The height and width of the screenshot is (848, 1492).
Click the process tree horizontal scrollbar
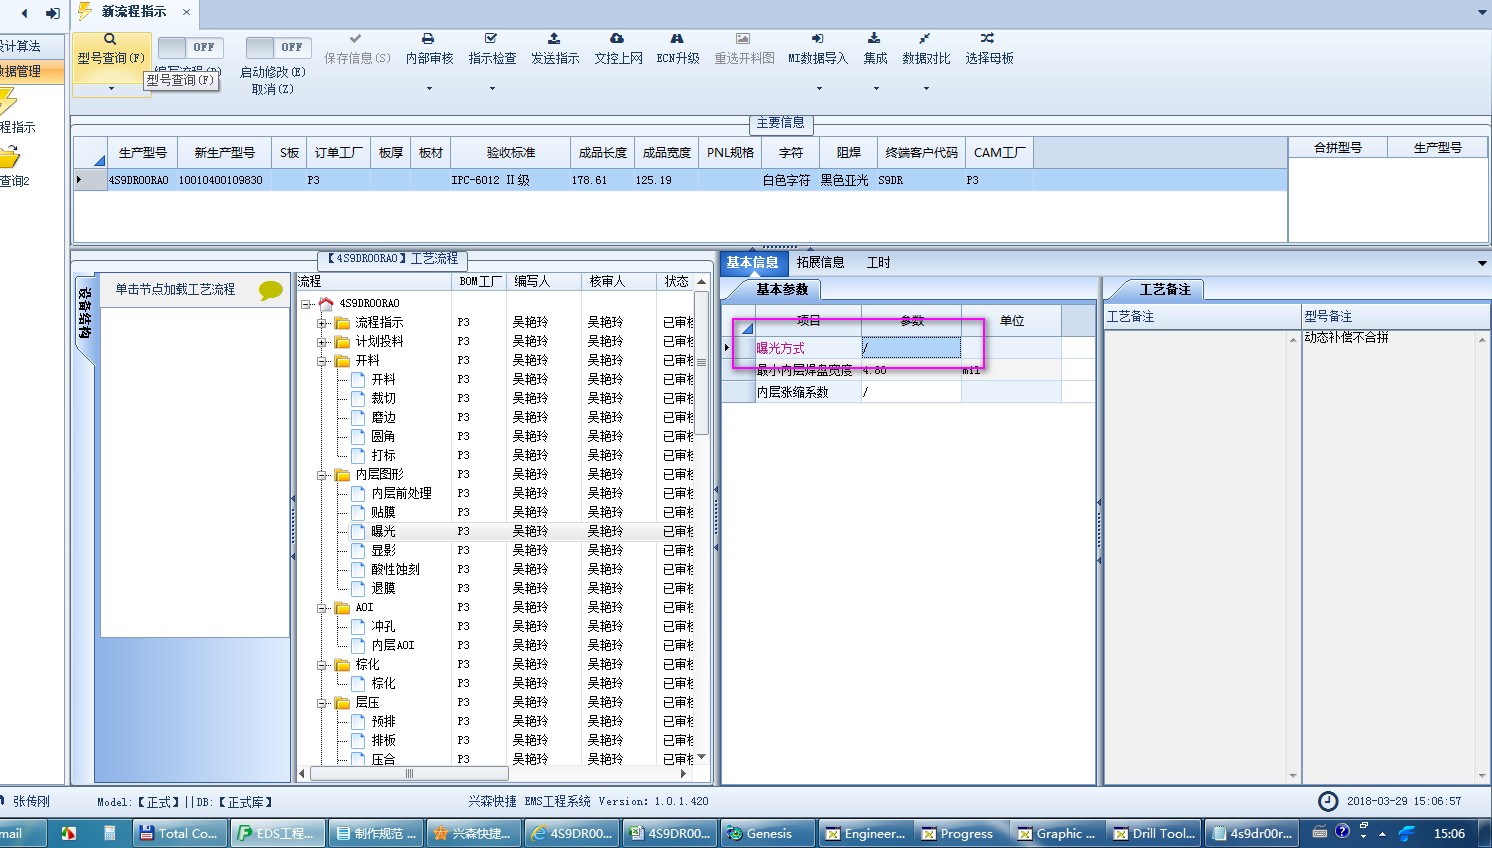[410, 773]
